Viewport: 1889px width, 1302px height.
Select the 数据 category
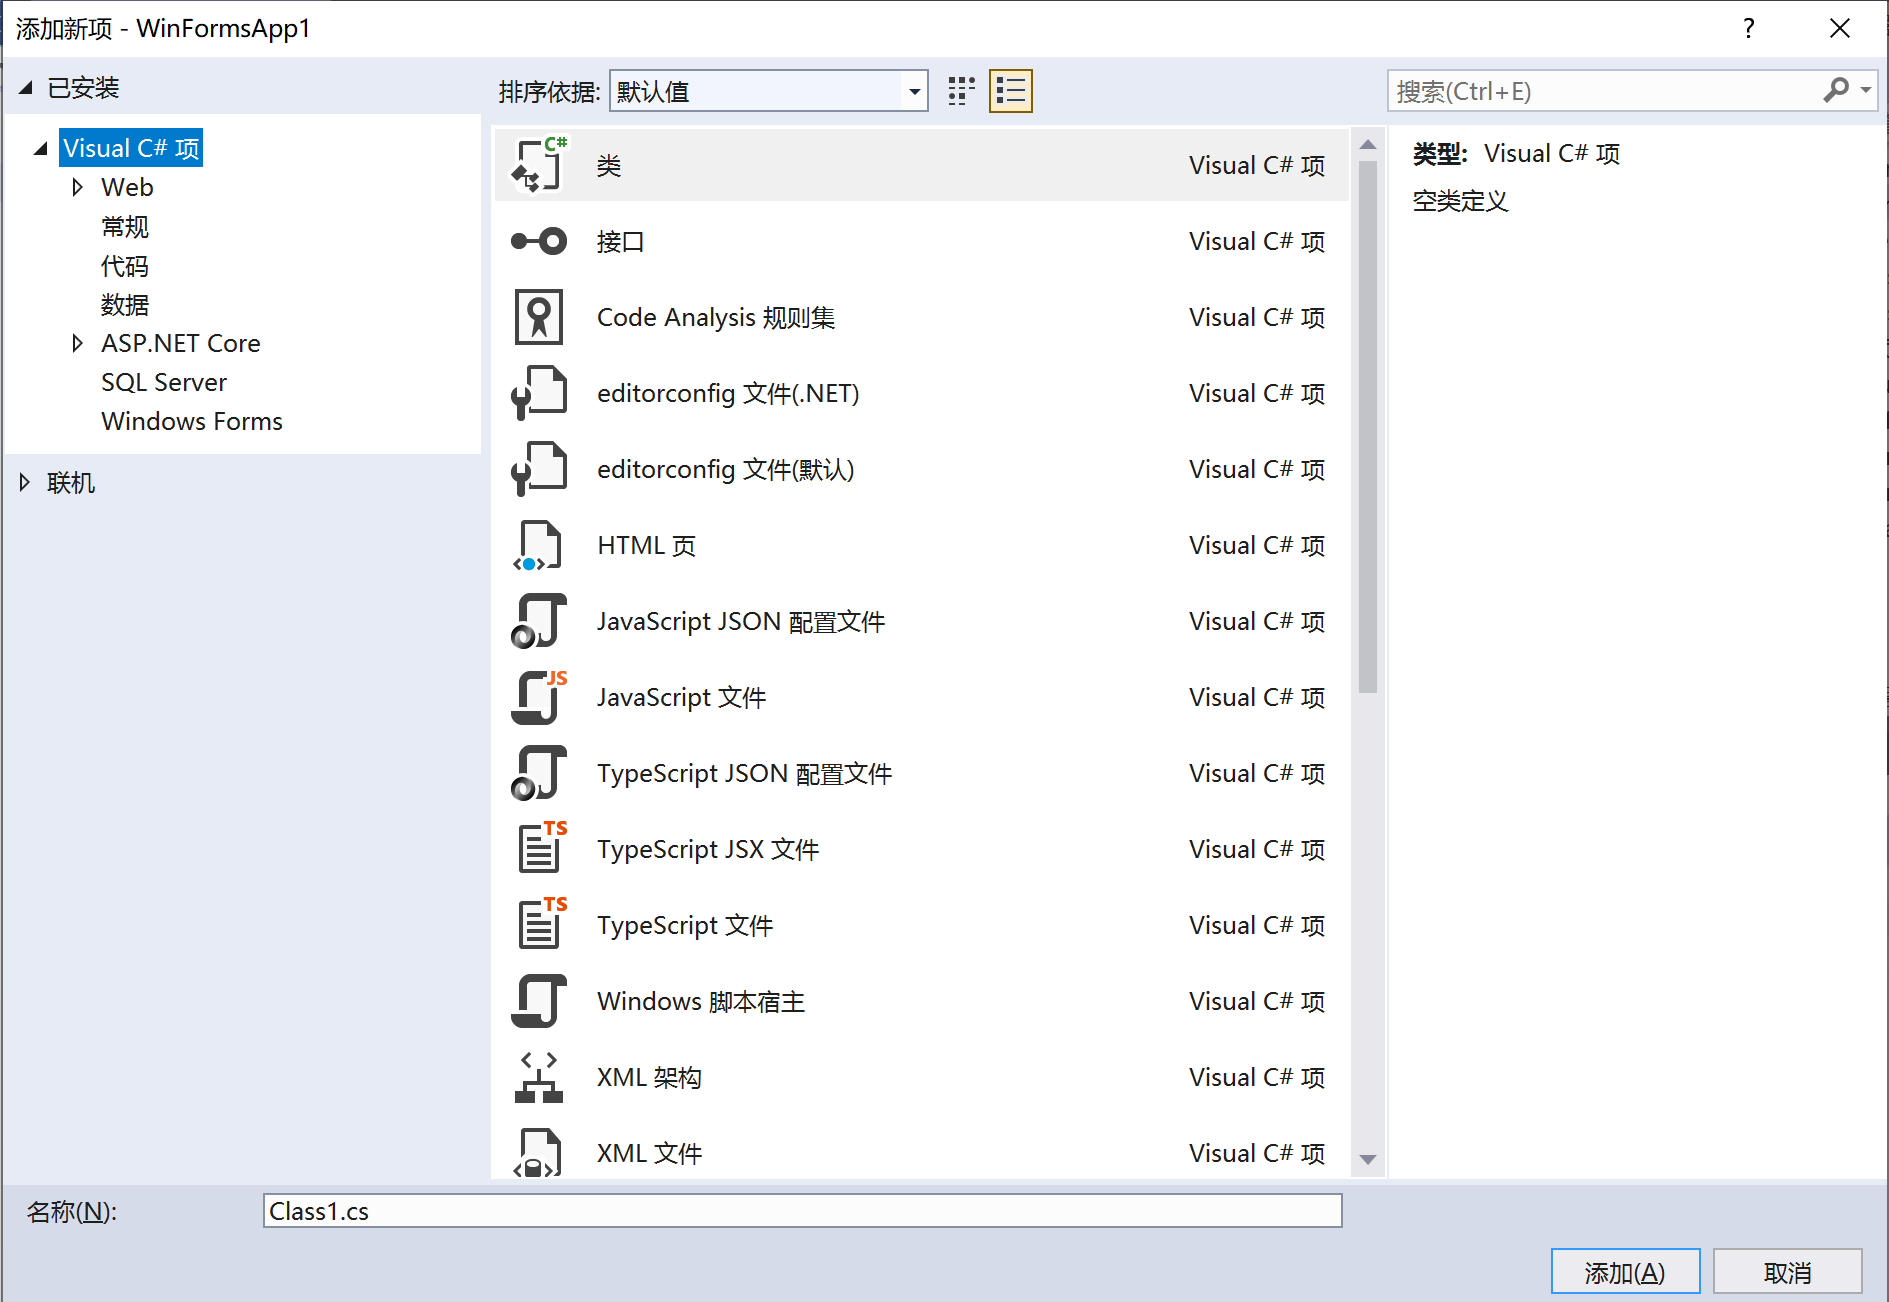click(x=125, y=305)
